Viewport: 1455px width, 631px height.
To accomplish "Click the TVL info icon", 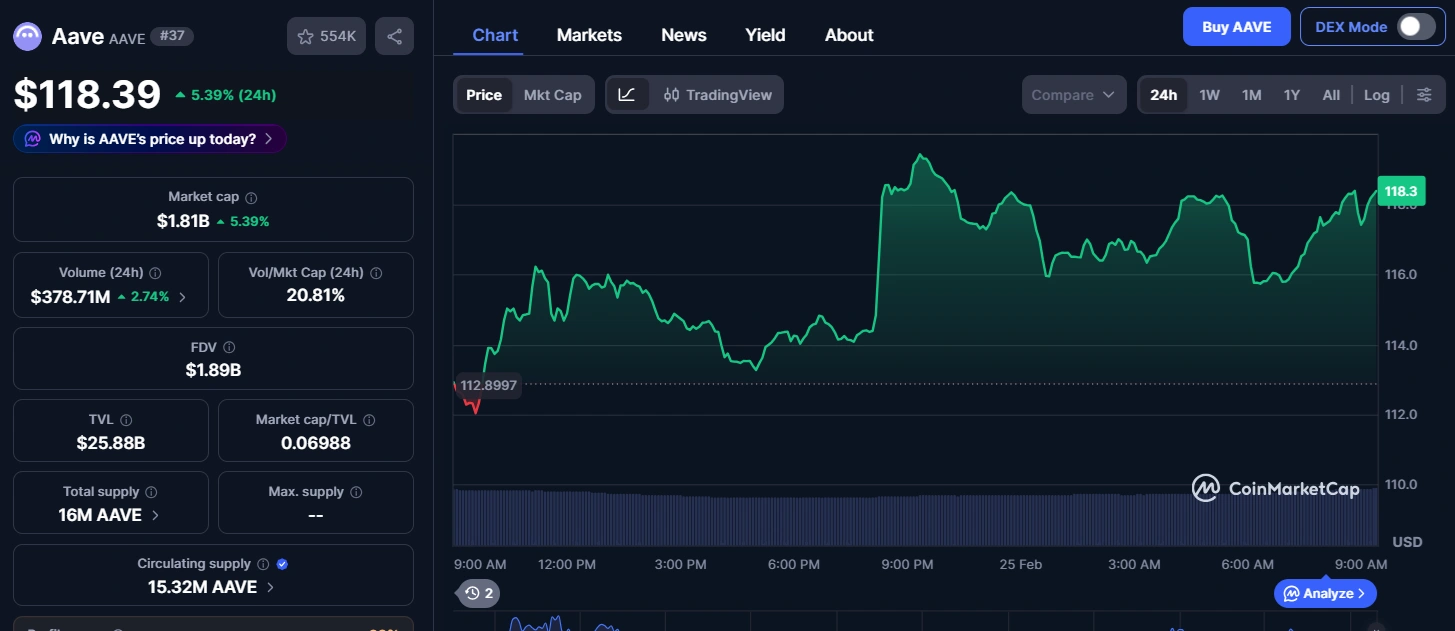I will 126,421.
